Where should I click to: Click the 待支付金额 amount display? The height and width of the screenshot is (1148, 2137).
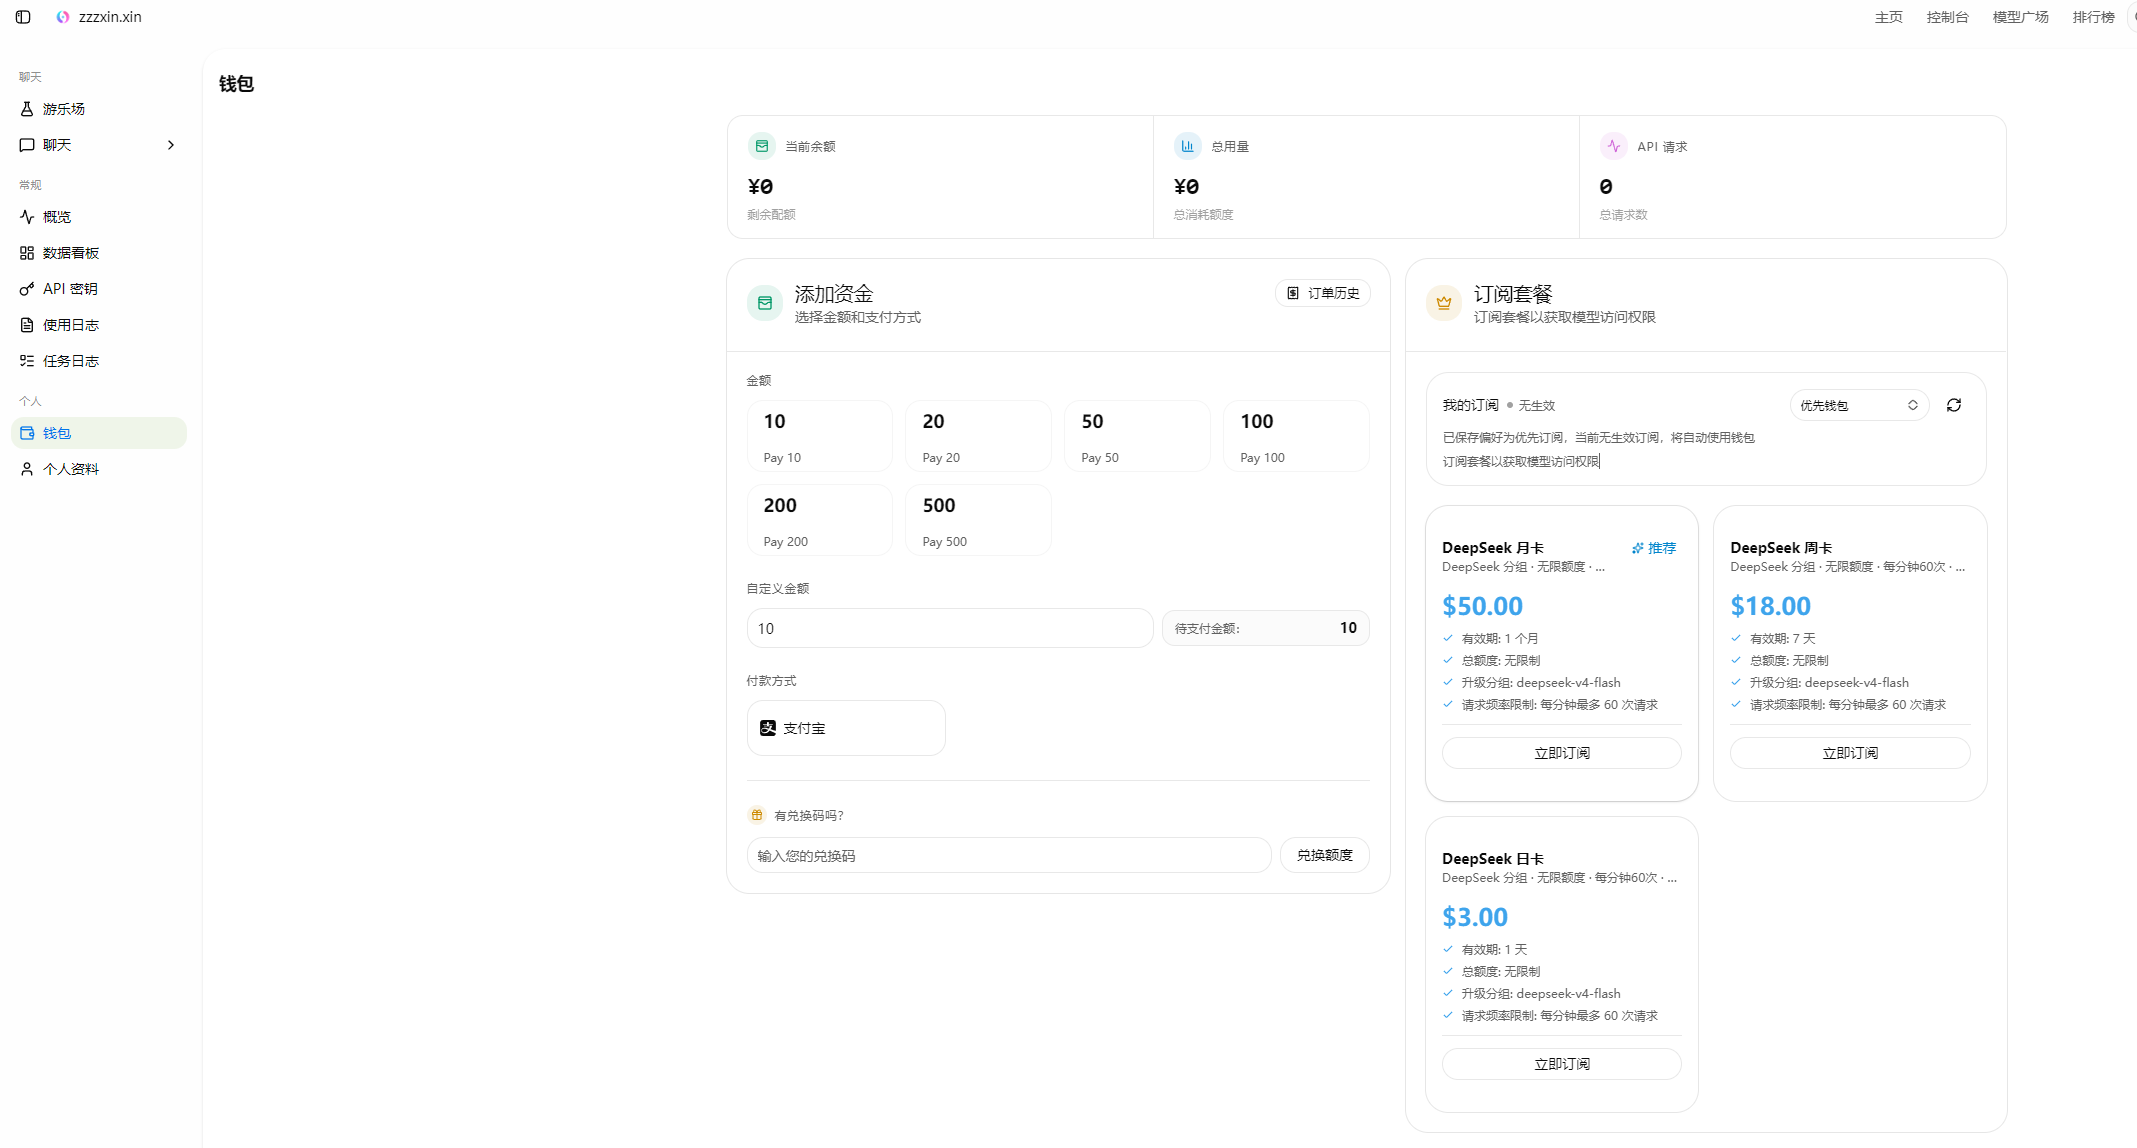[x=1266, y=628]
